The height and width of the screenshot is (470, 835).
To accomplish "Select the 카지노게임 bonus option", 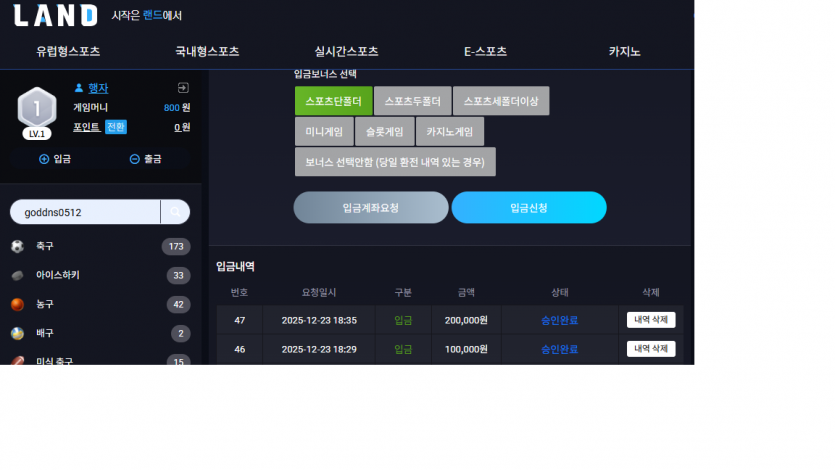I will coord(449,131).
